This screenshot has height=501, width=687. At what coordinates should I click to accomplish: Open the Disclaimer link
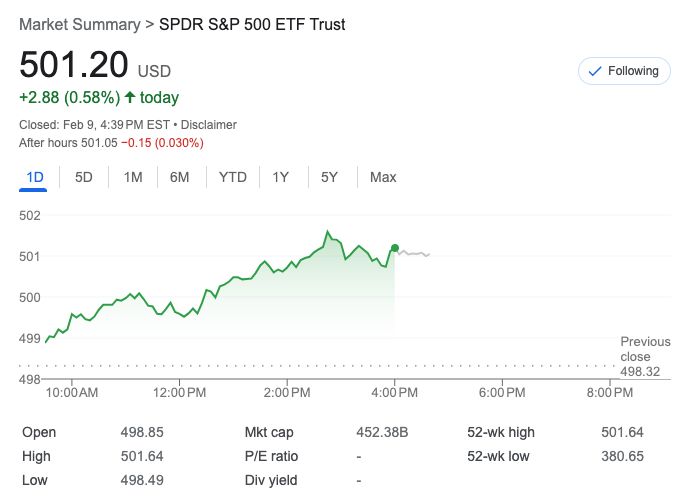[209, 125]
